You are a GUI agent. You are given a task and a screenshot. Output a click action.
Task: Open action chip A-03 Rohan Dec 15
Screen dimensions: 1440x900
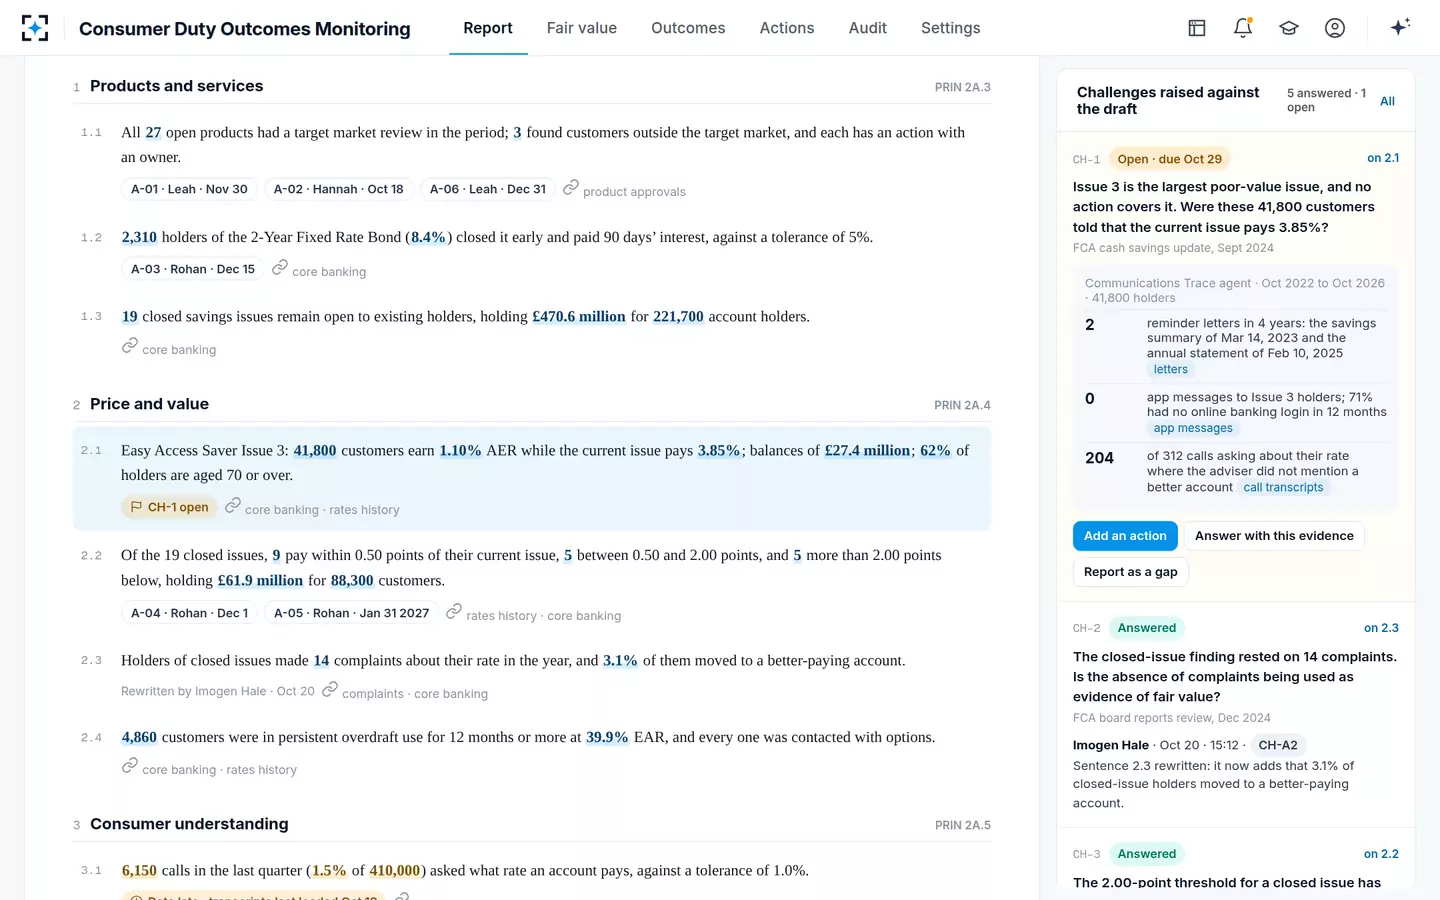pos(193,269)
